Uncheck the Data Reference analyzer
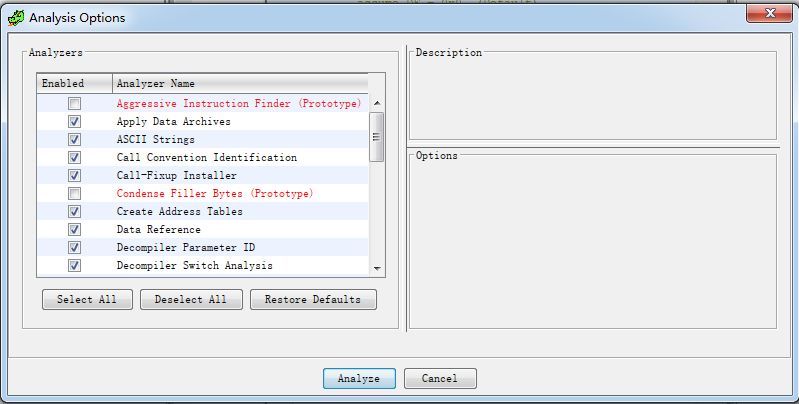Screen dimensions: 799x404 coord(75,230)
